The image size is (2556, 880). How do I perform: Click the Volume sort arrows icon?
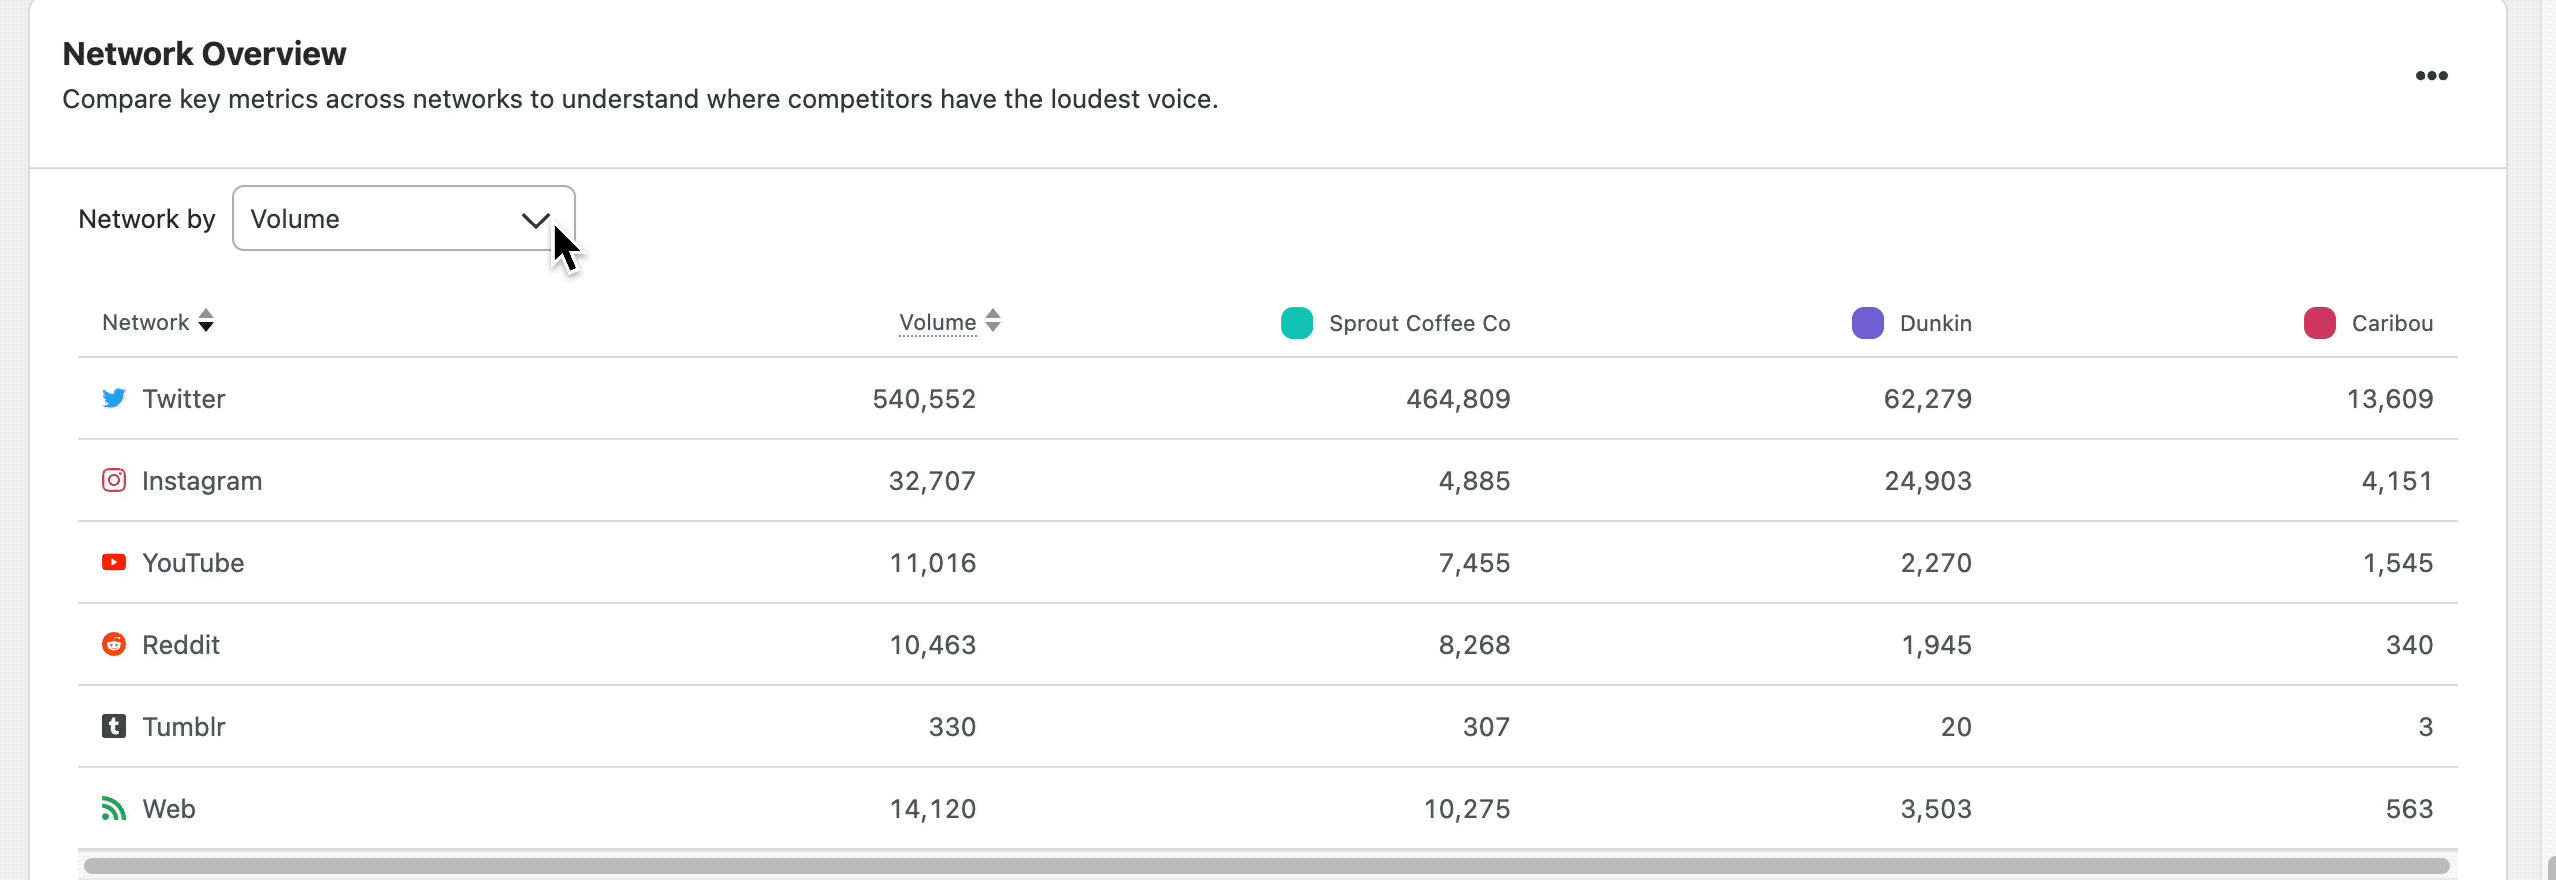click(x=993, y=321)
